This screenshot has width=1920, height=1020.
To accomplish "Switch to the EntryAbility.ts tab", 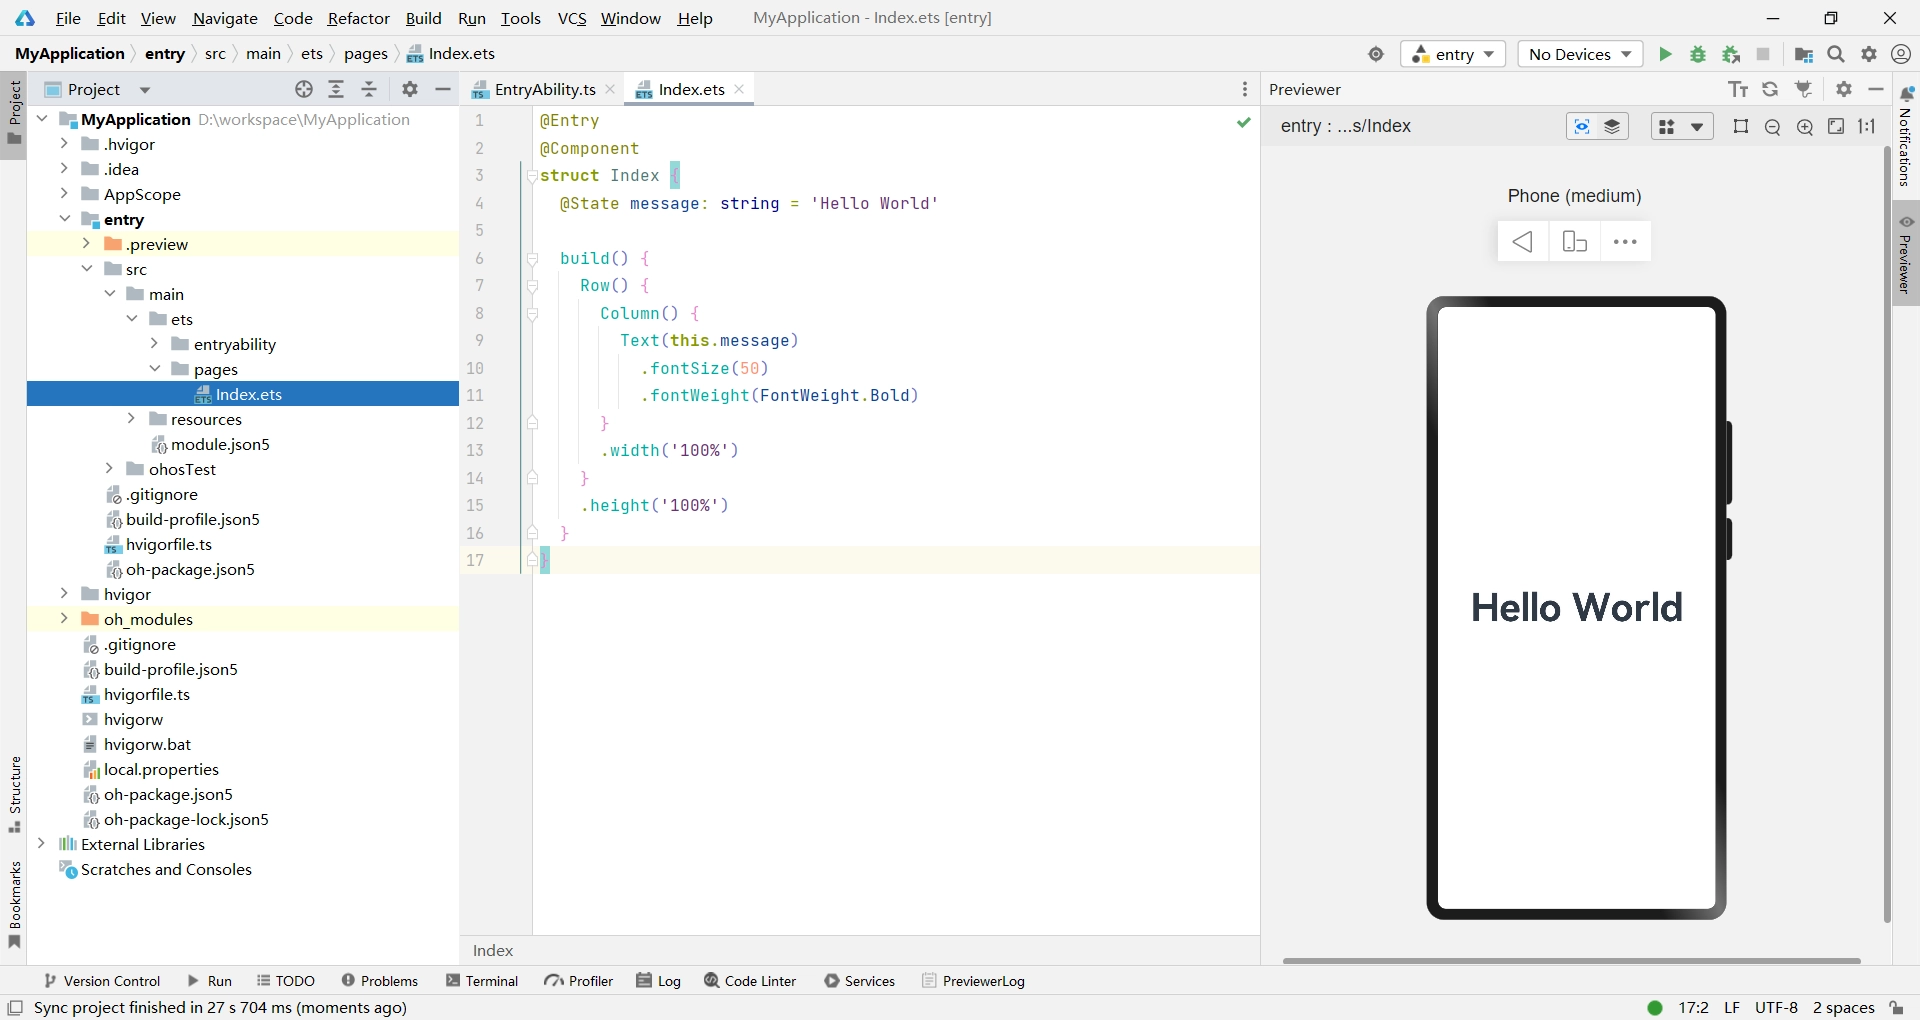I will [544, 89].
